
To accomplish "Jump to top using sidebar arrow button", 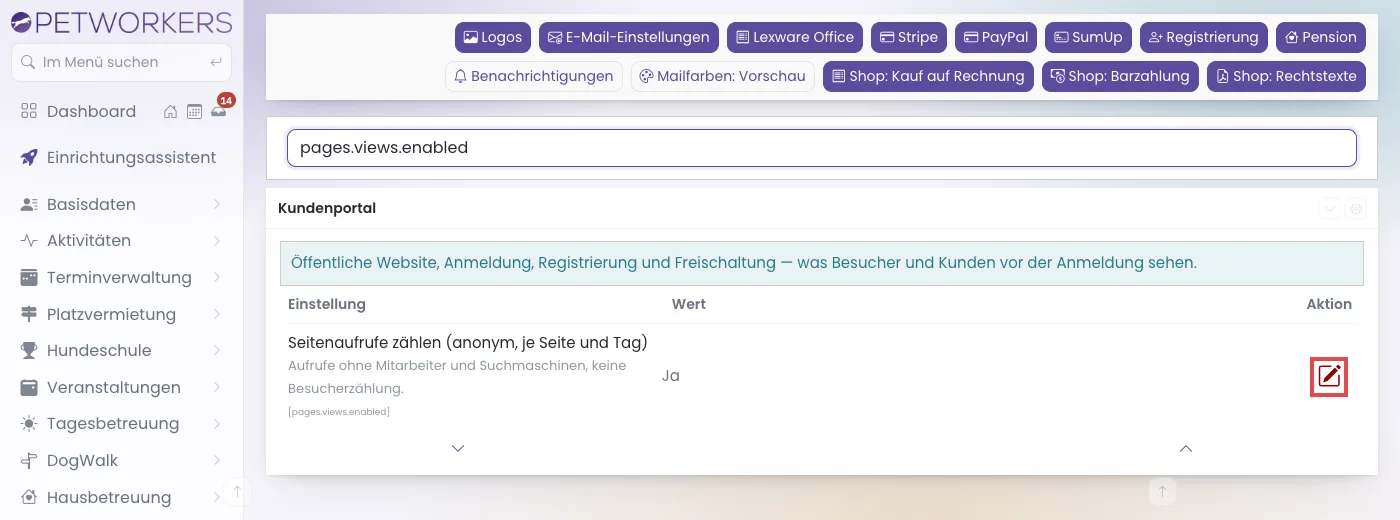I will coord(237,491).
